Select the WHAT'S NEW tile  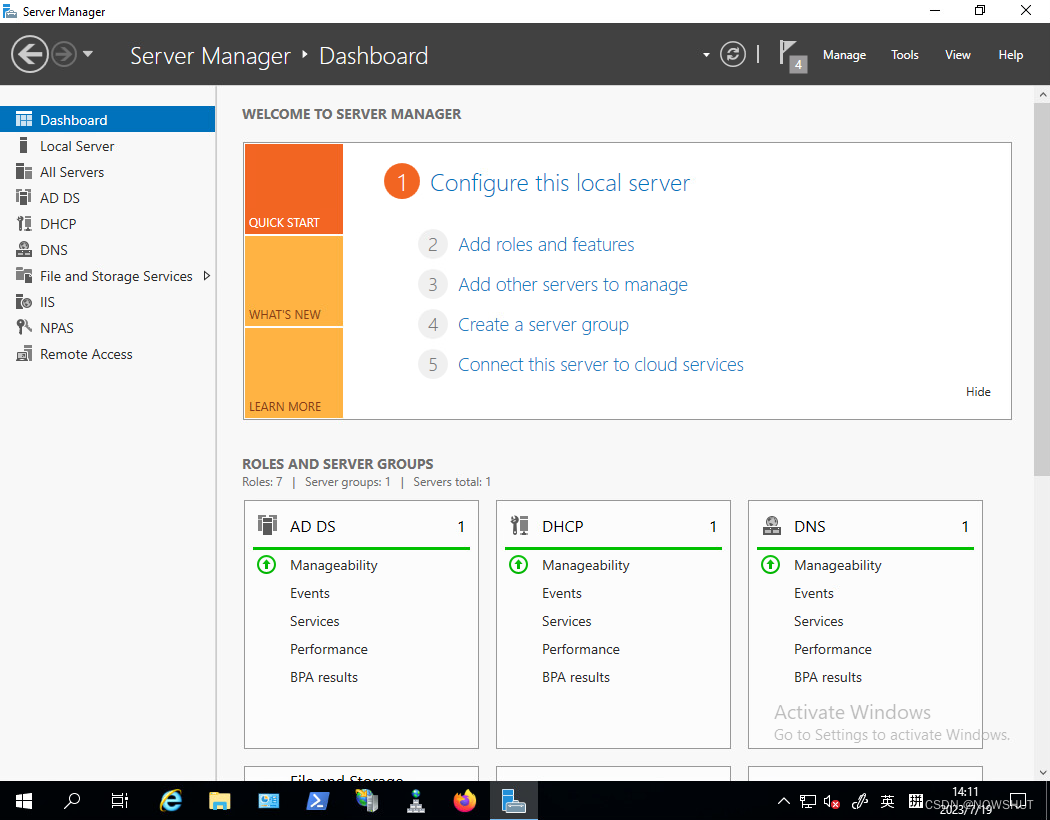click(294, 281)
